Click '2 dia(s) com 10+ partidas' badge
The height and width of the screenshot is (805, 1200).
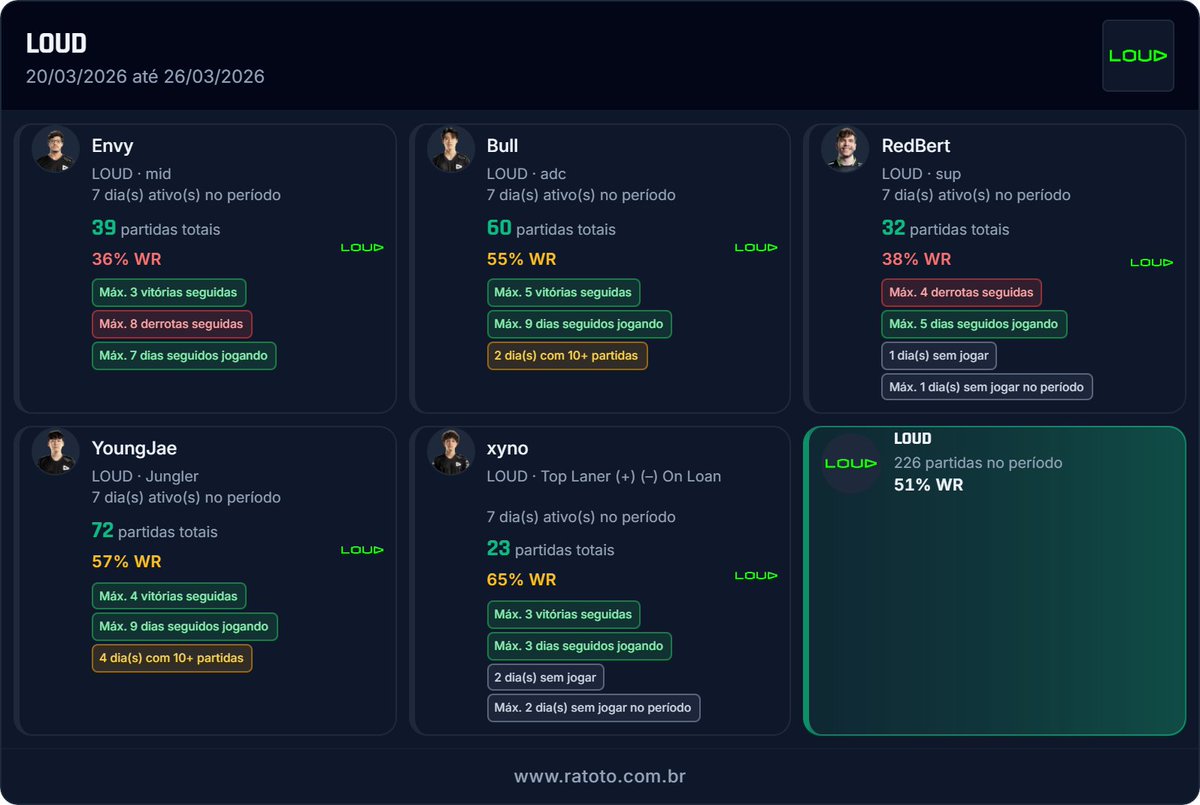pos(567,355)
